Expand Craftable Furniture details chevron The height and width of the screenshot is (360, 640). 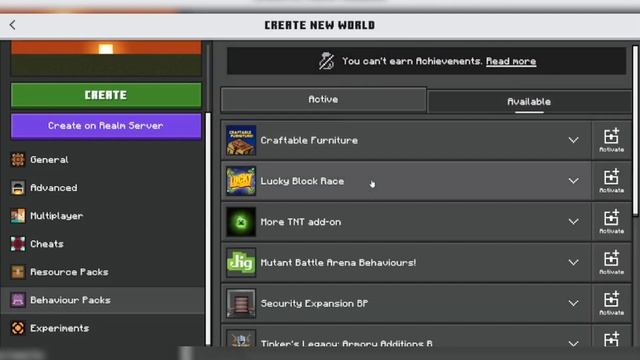(573, 140)
